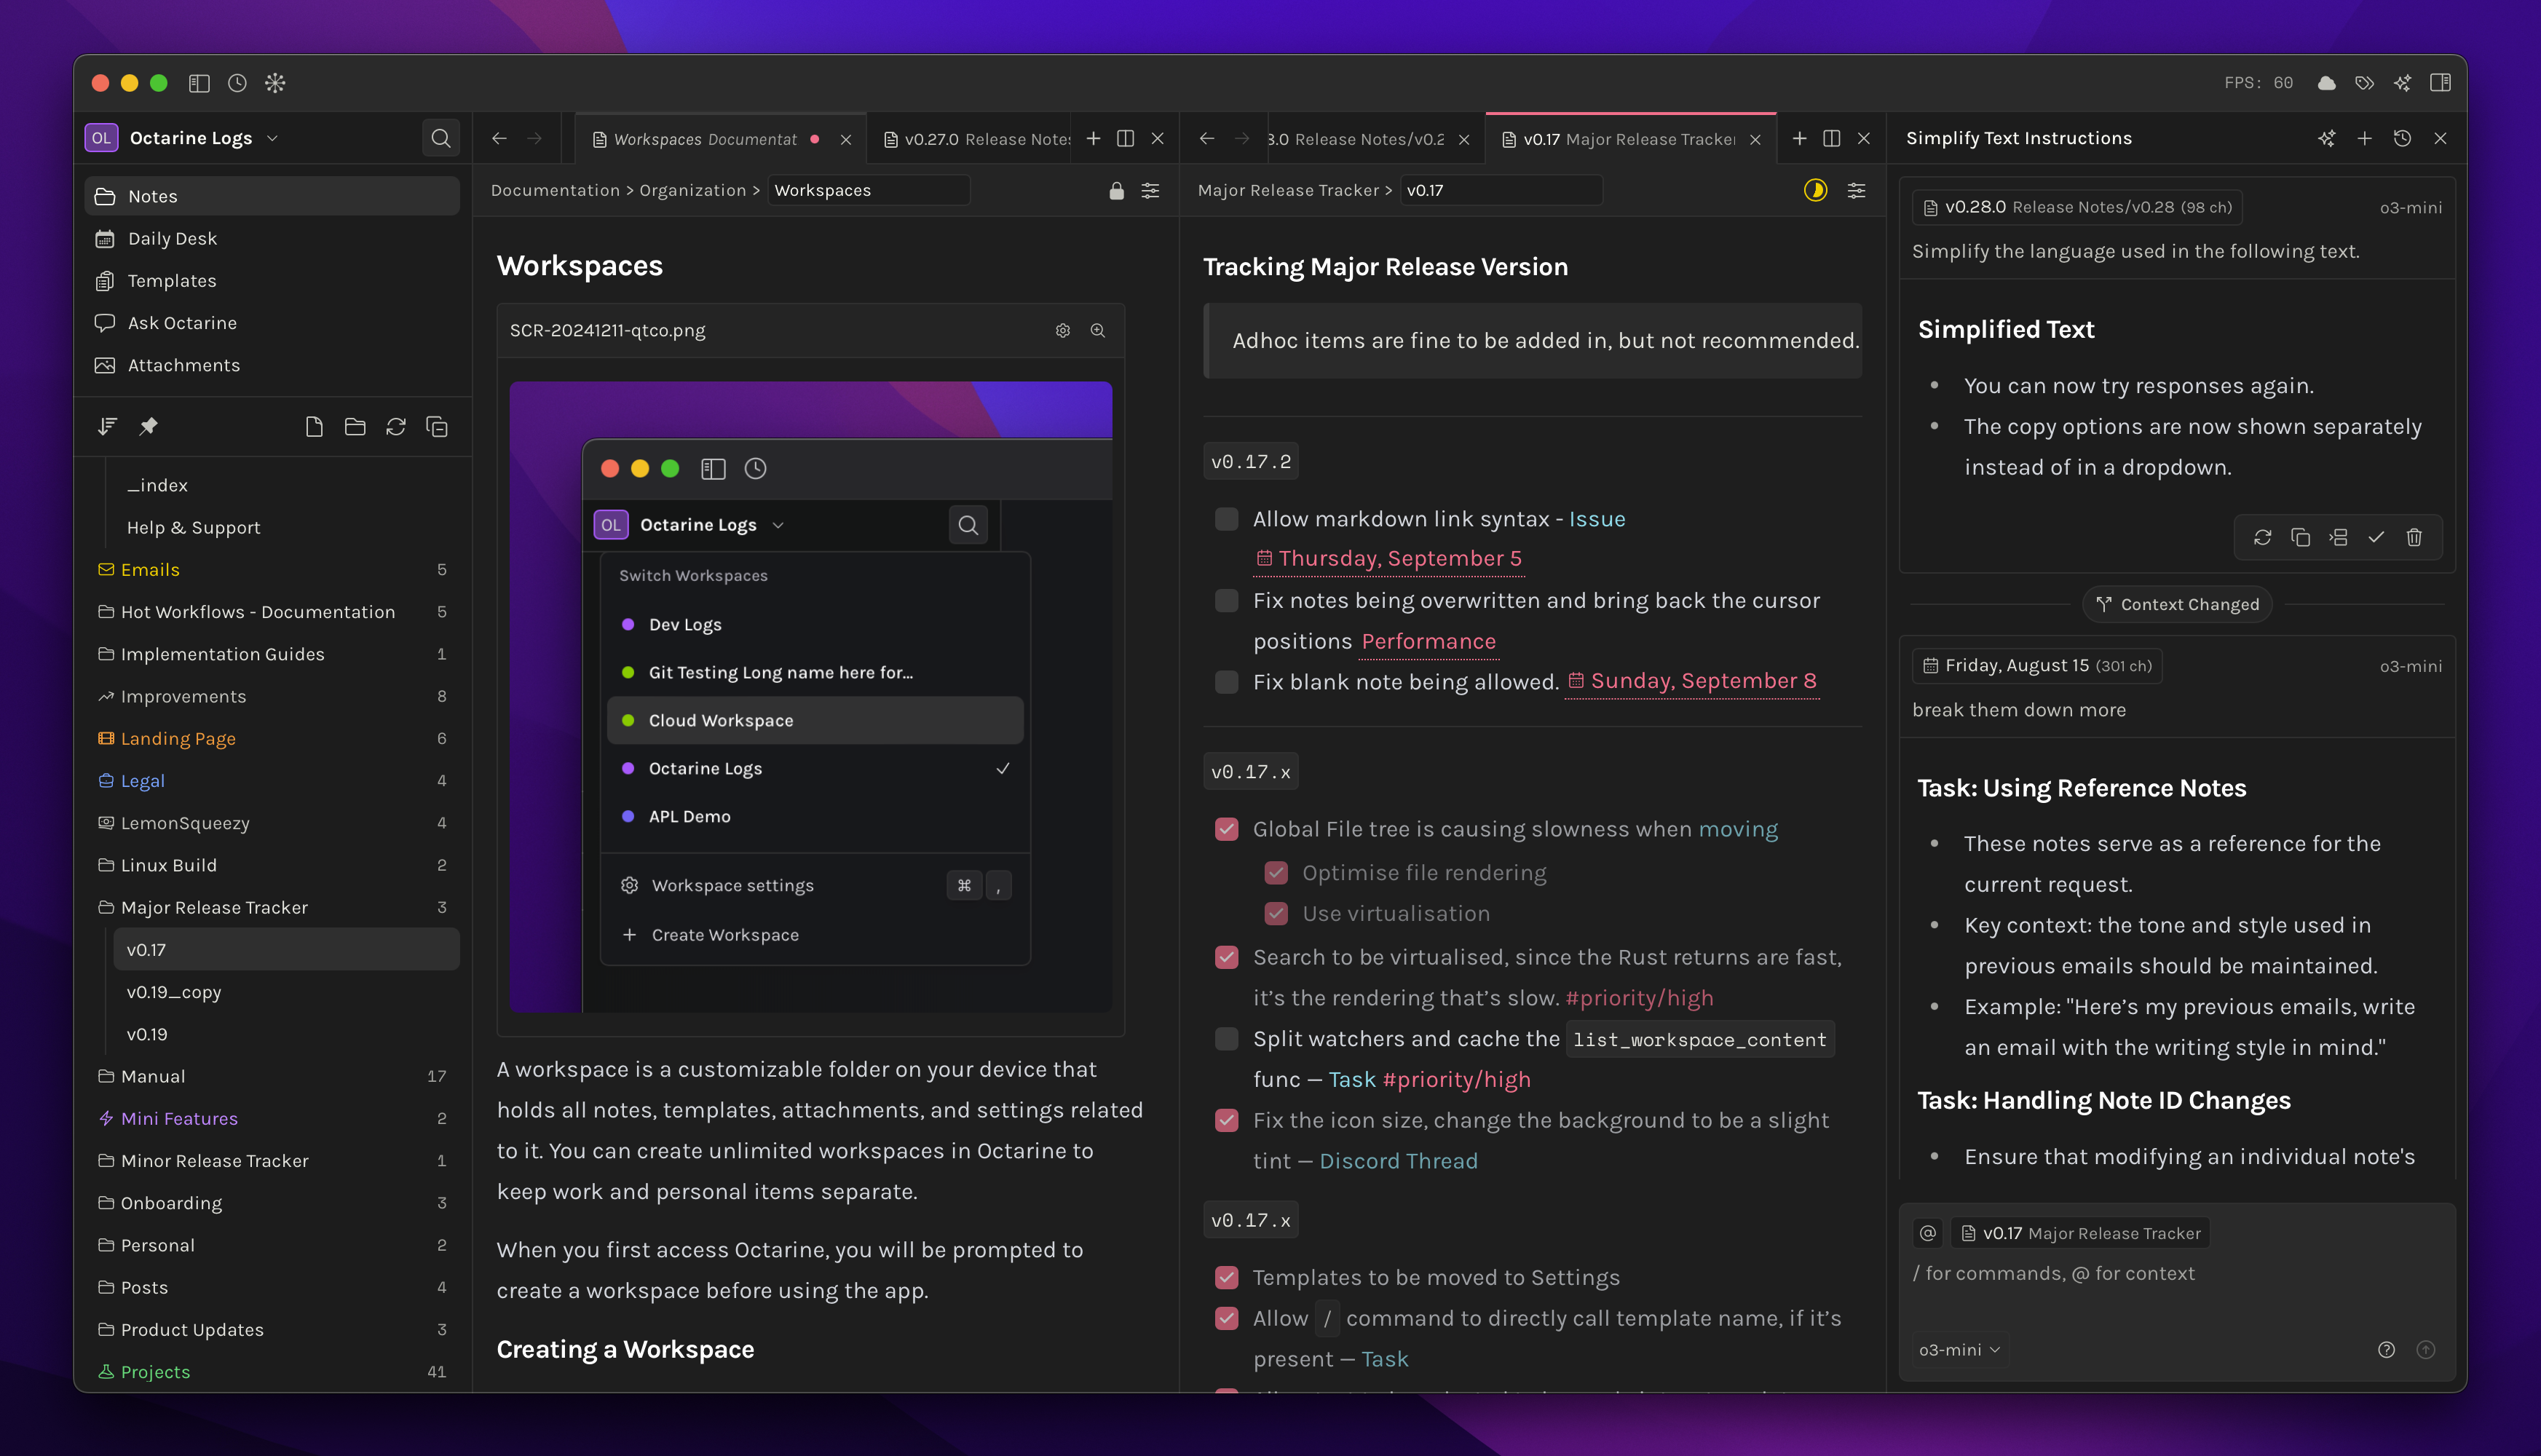
Task: Open Ask Octarine in sidebar
Action: pos(272,323)
